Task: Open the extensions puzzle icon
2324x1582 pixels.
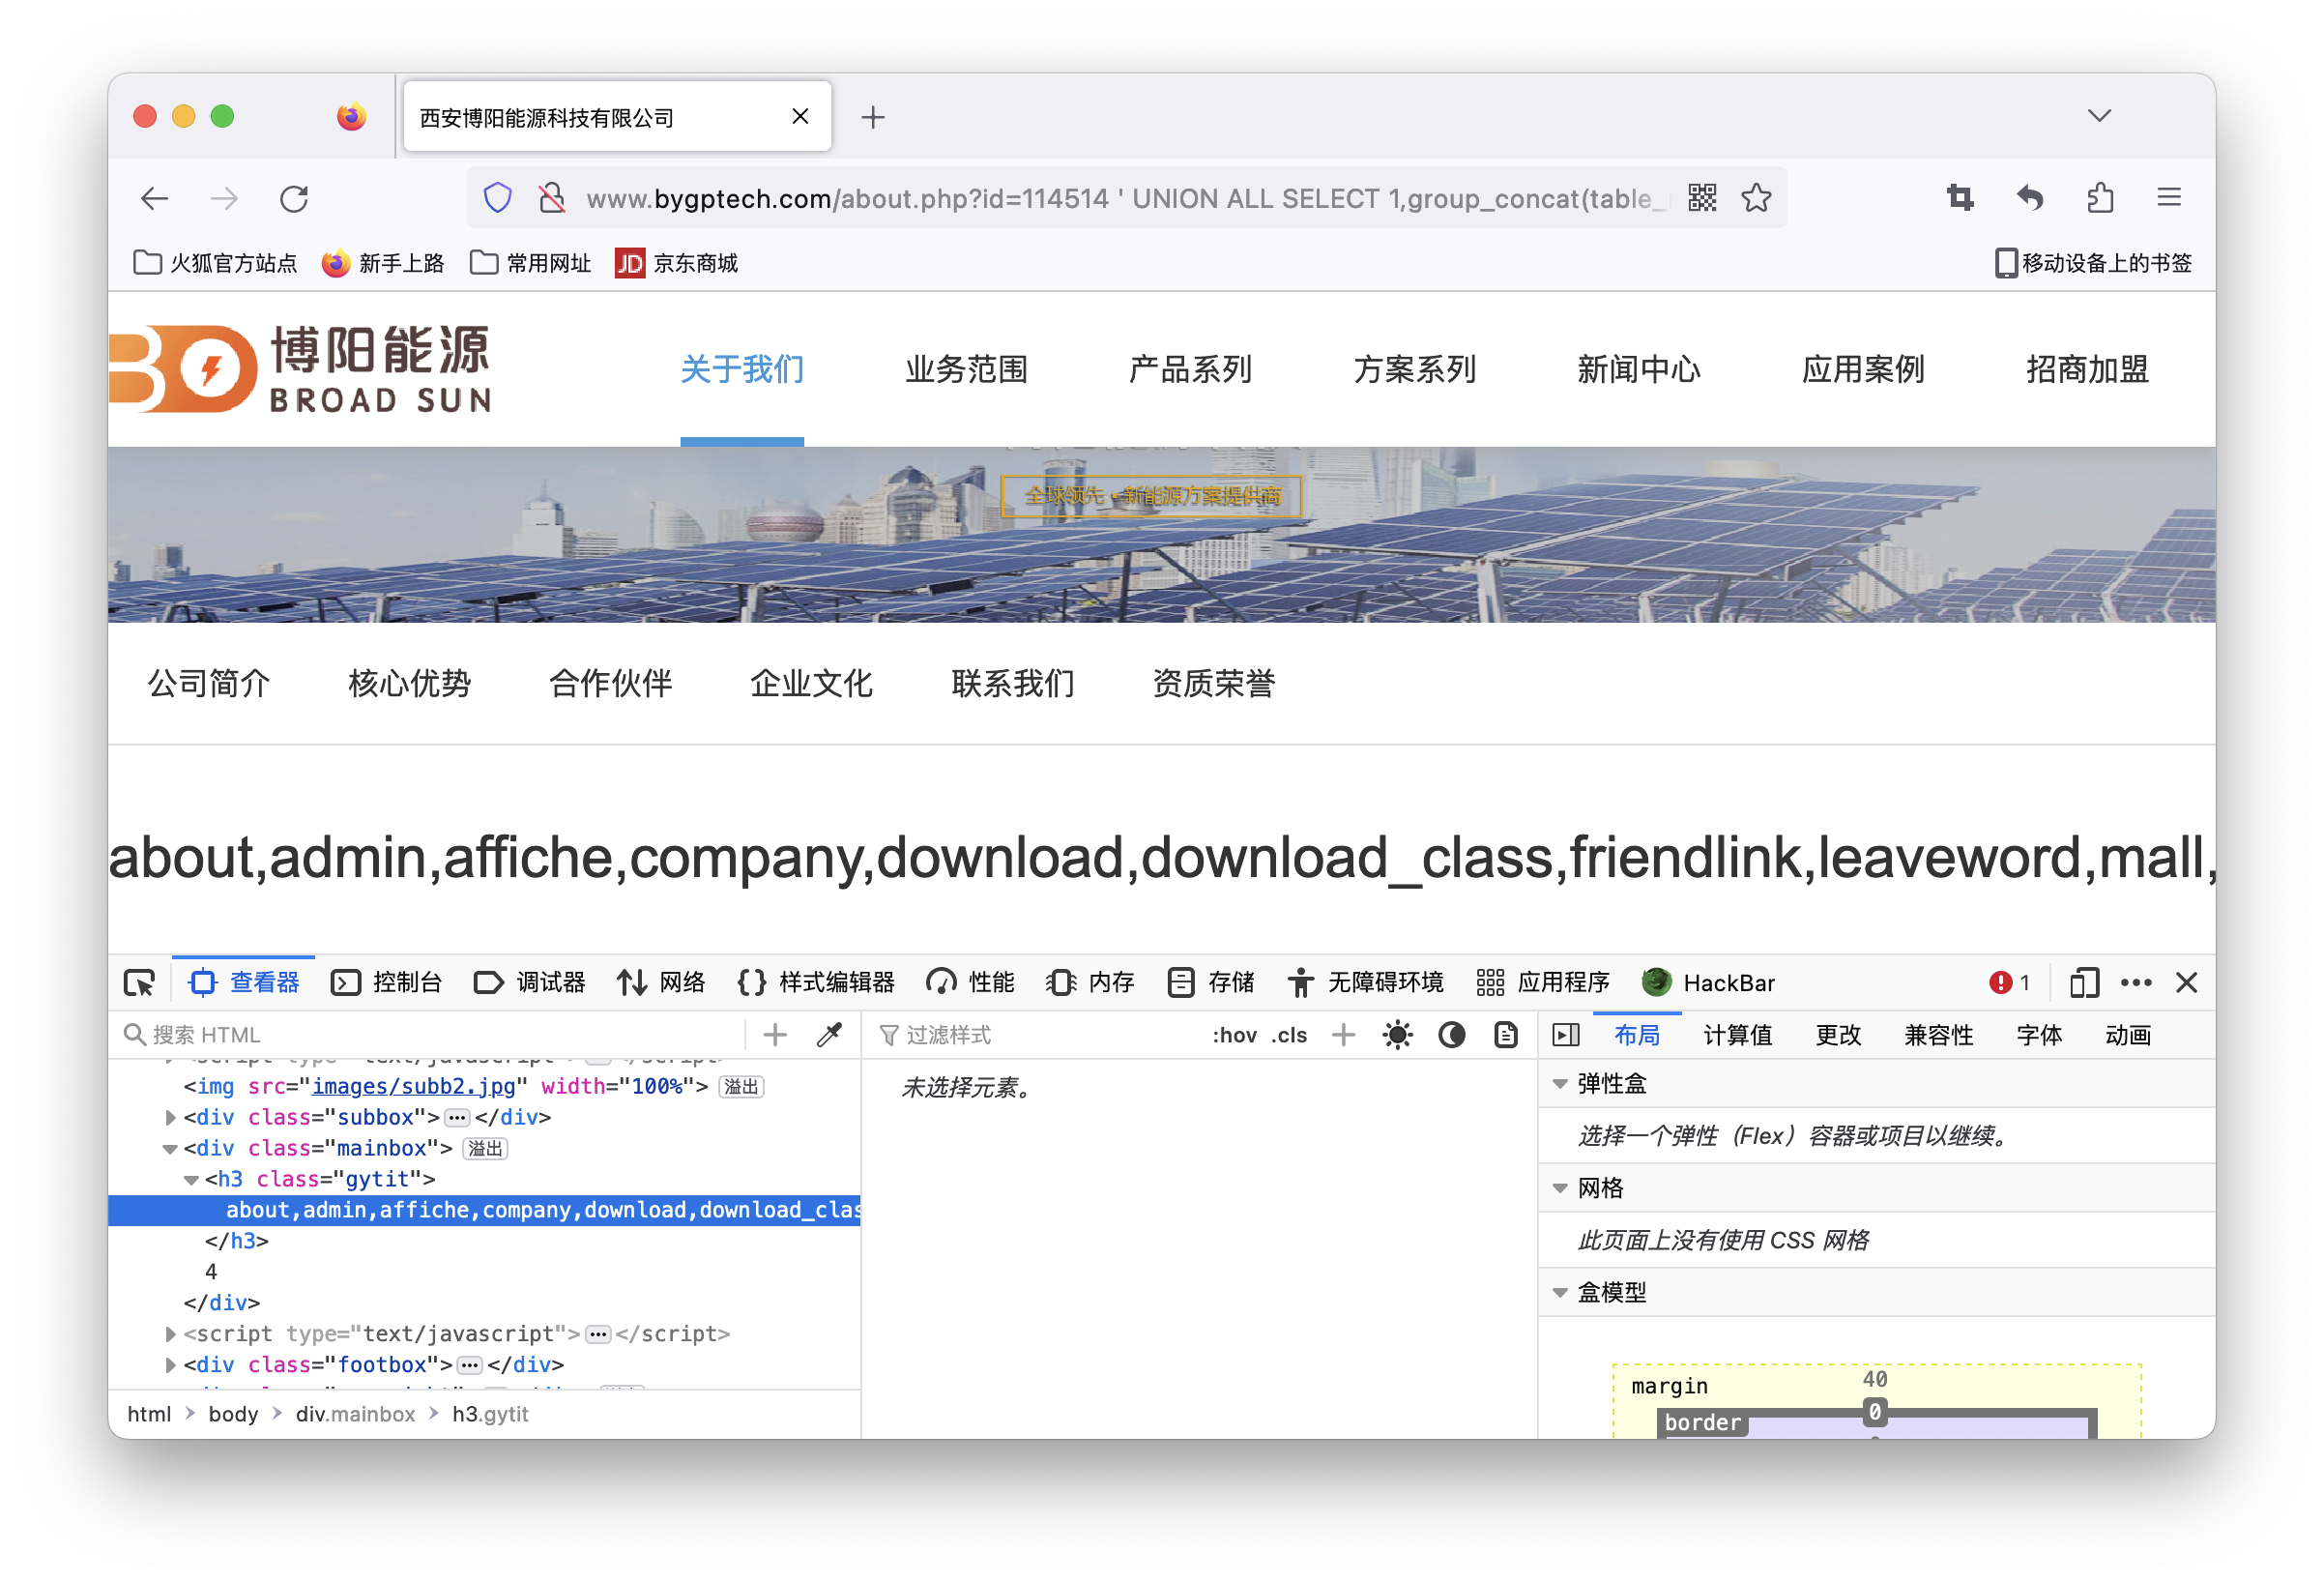Action: click(2100, 198)
